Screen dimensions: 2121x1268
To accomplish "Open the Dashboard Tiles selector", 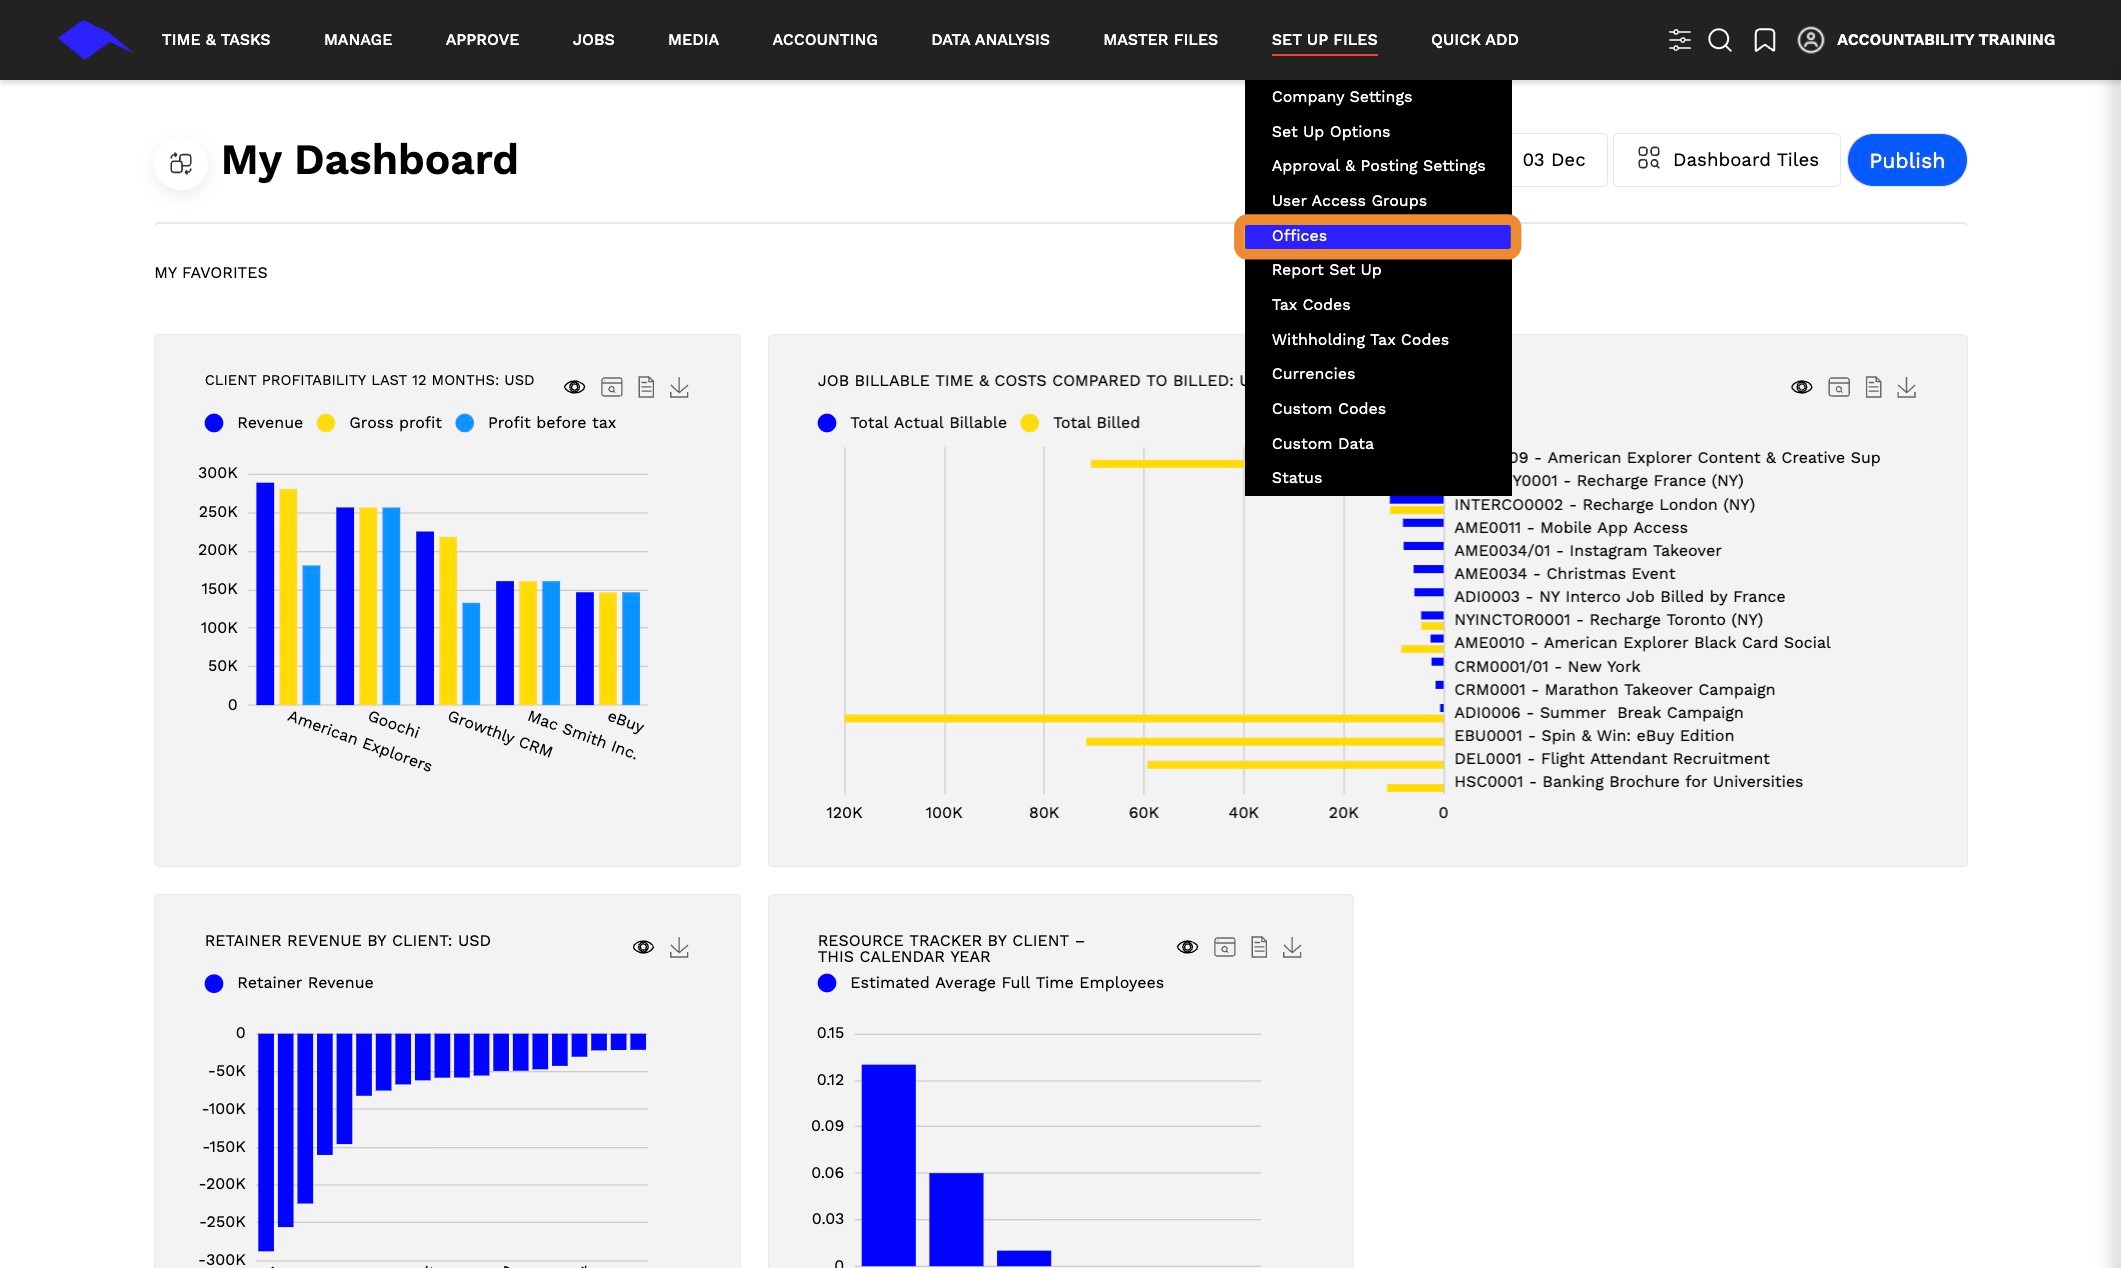I will (1727, 160).
